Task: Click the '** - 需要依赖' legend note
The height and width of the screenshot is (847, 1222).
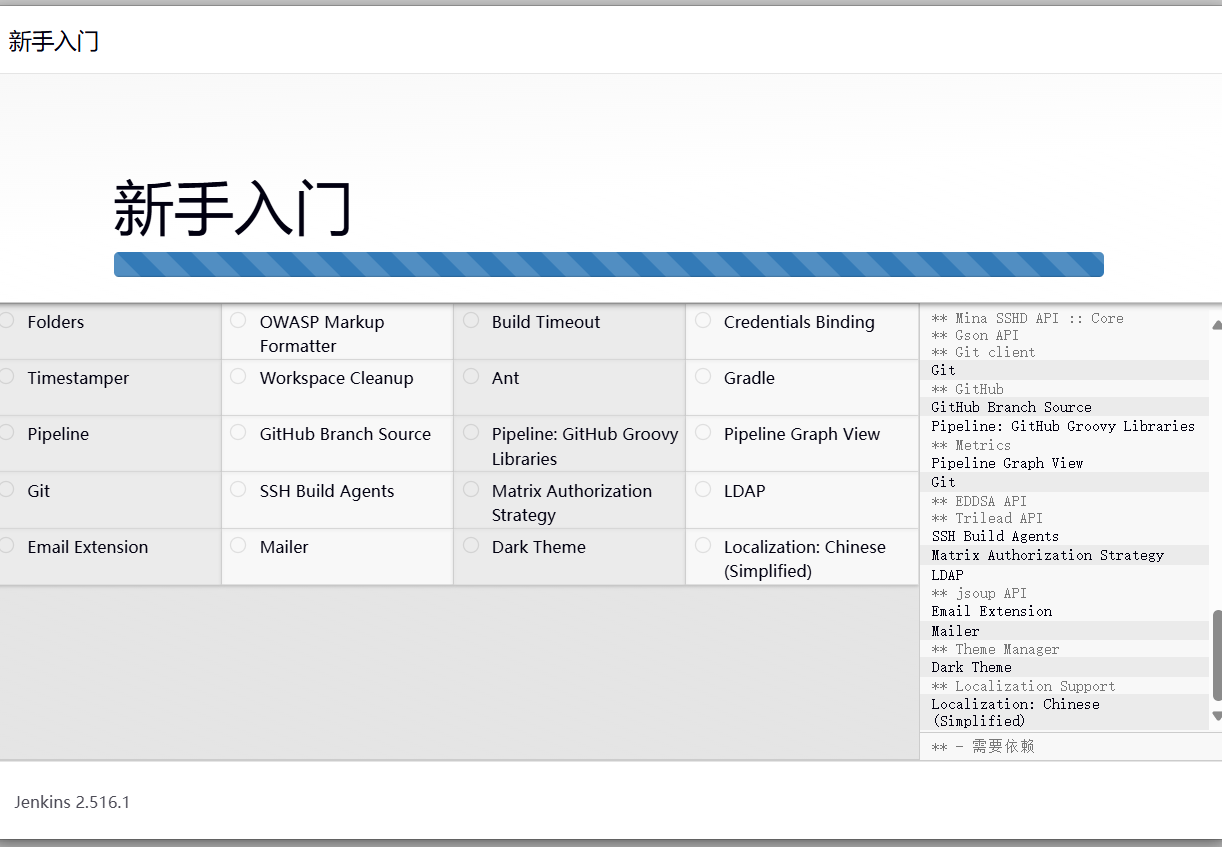Action: pos(983,746)
